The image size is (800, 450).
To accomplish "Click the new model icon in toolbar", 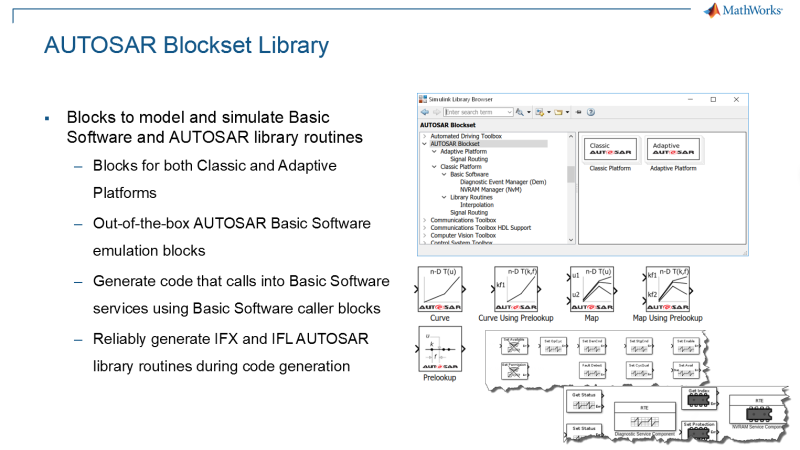I will coord(539,112).
